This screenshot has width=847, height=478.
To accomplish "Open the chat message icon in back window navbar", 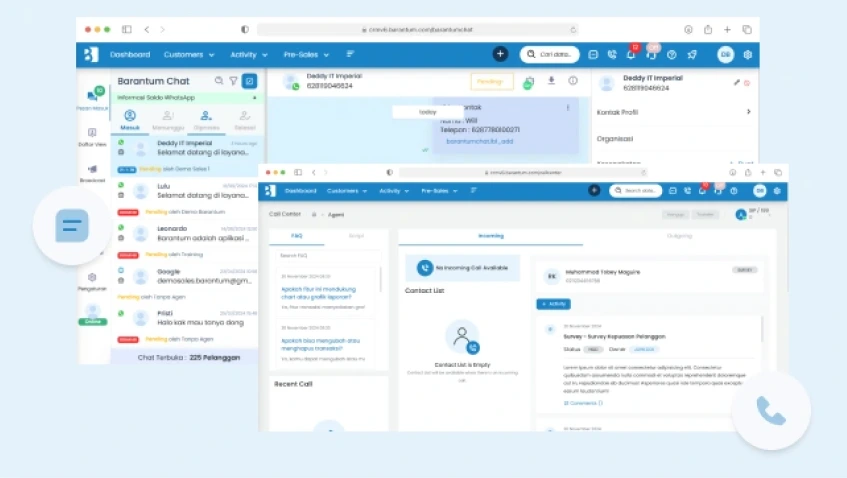I will pyautogui.click(x=593, y=55).
